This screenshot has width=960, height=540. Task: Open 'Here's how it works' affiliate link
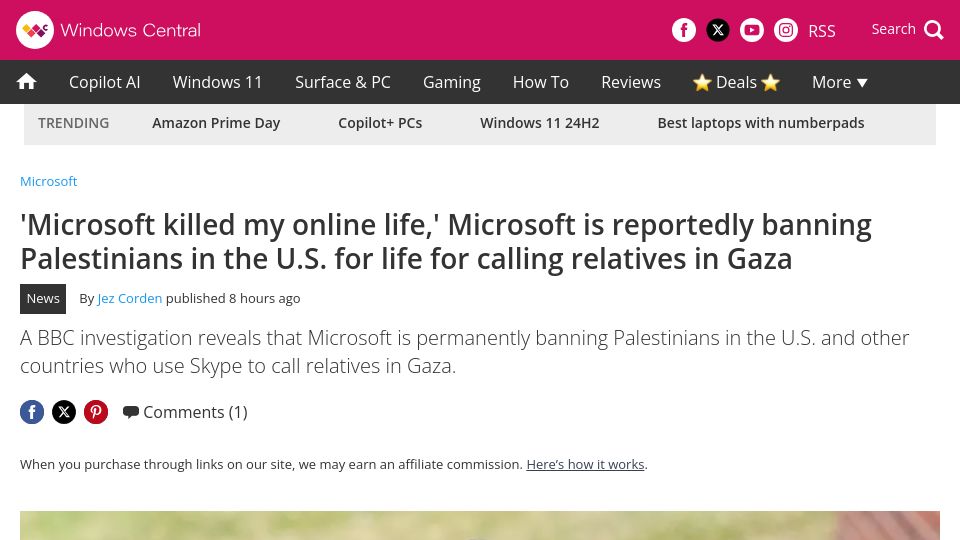[585, 465]
